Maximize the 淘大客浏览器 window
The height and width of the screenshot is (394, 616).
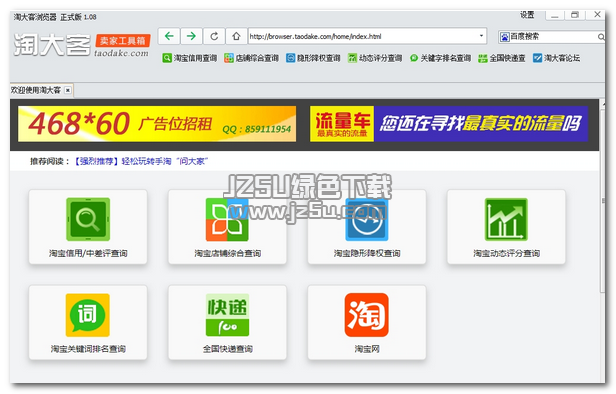point(575,15)
